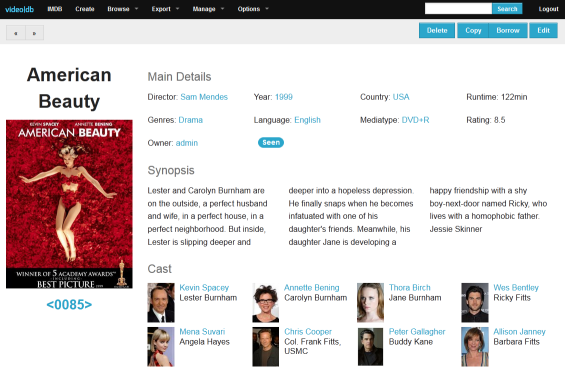565x368 pixels.
Task: Select the 'Rating: 8.5' text
Action: pyautogui.click(x=486, y=120)
